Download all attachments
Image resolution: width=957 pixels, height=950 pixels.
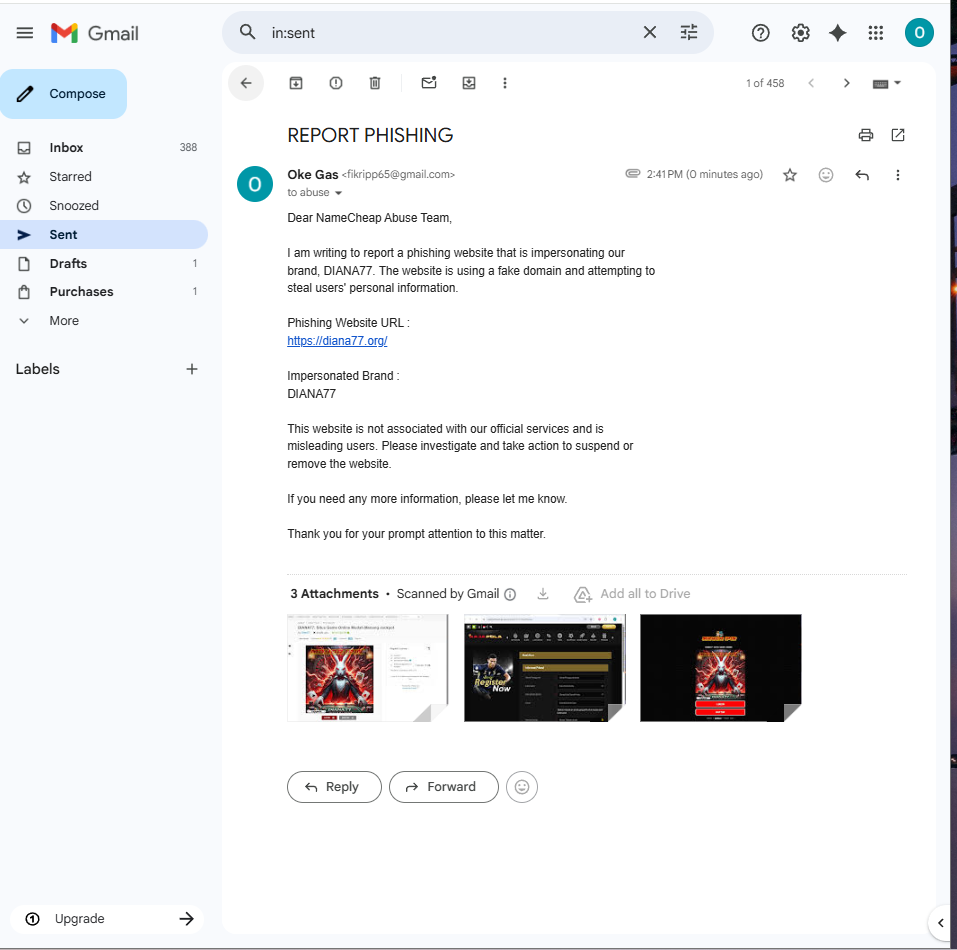pyautogui.click(x=543, y=594)
